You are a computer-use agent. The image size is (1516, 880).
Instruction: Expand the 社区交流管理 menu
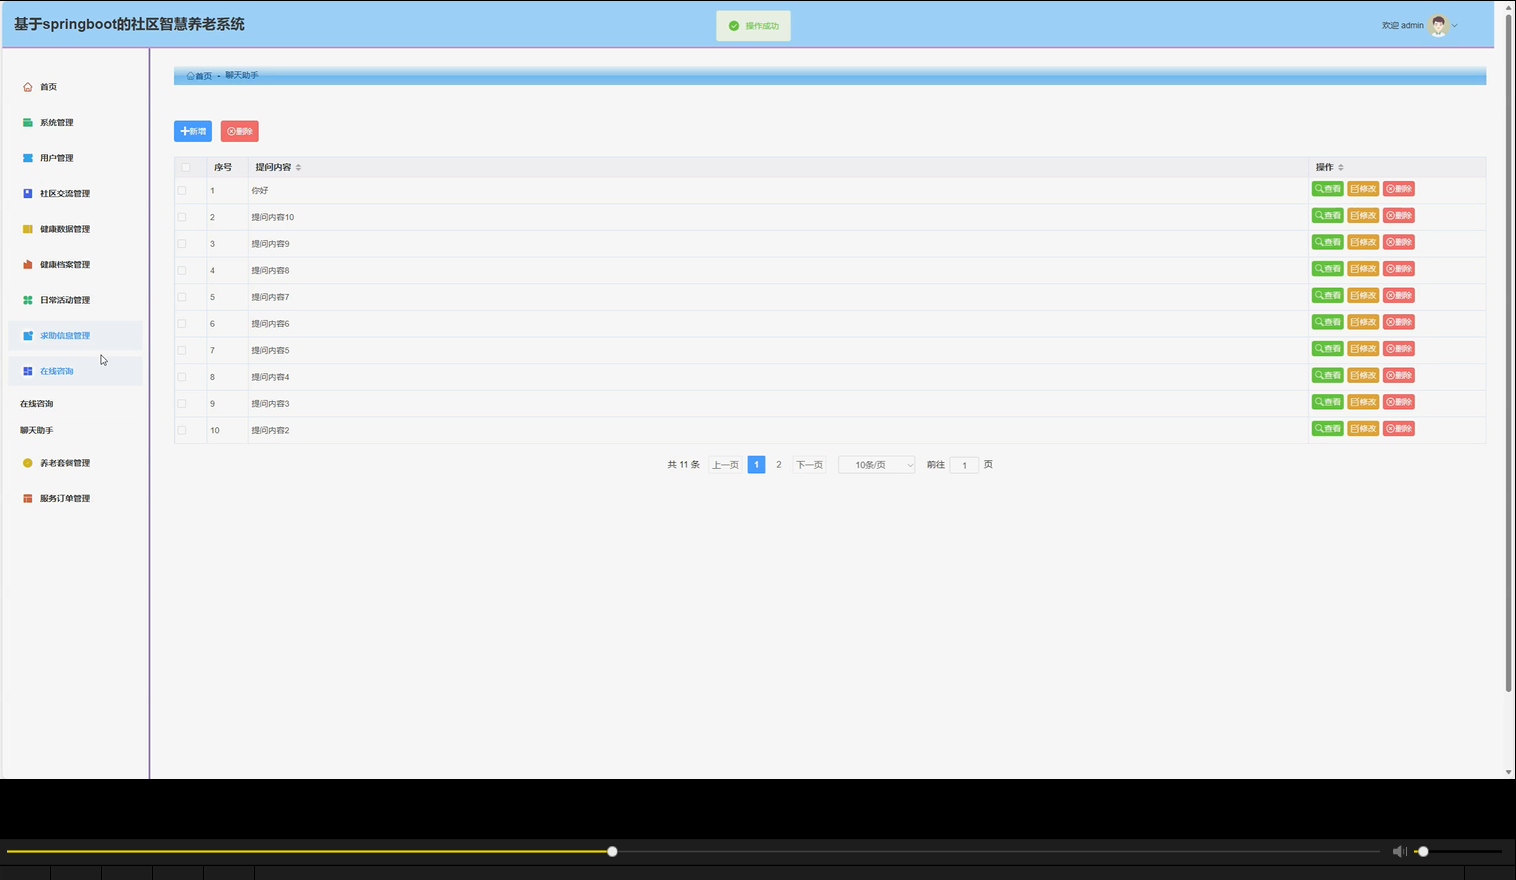coord(75,193)
